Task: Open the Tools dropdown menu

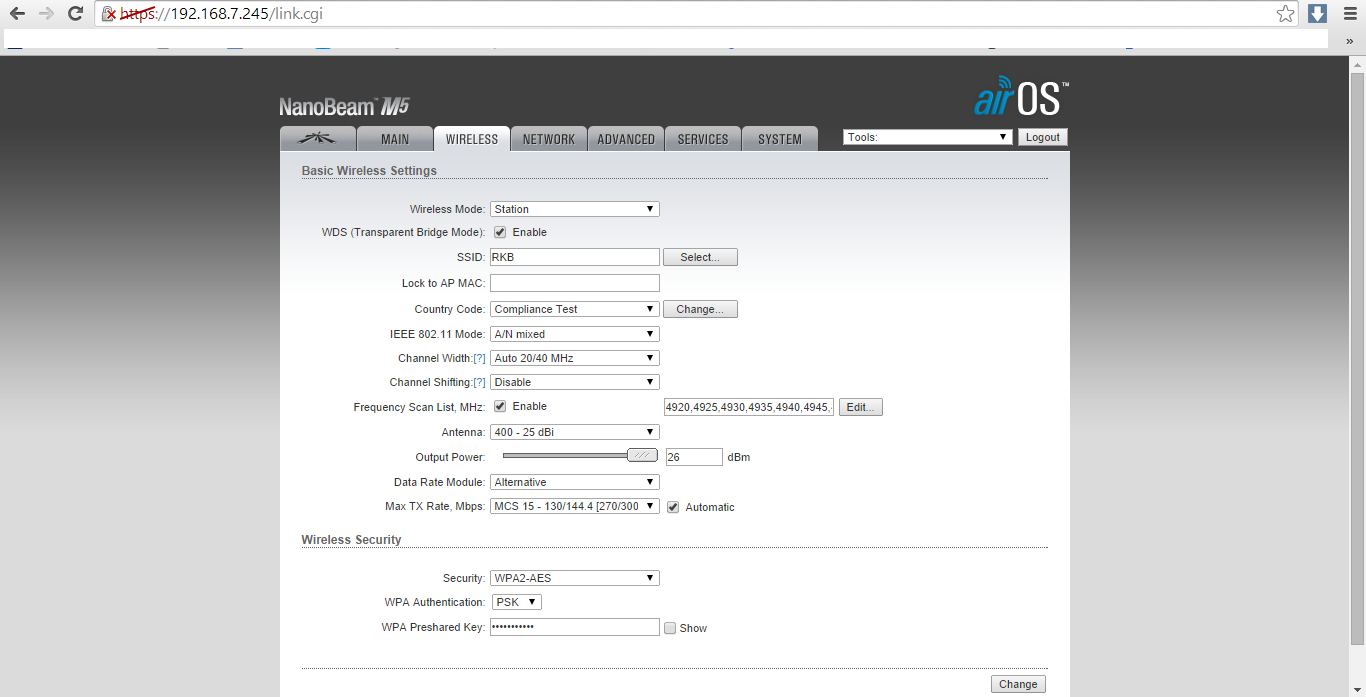Action: tap(927, 137)
